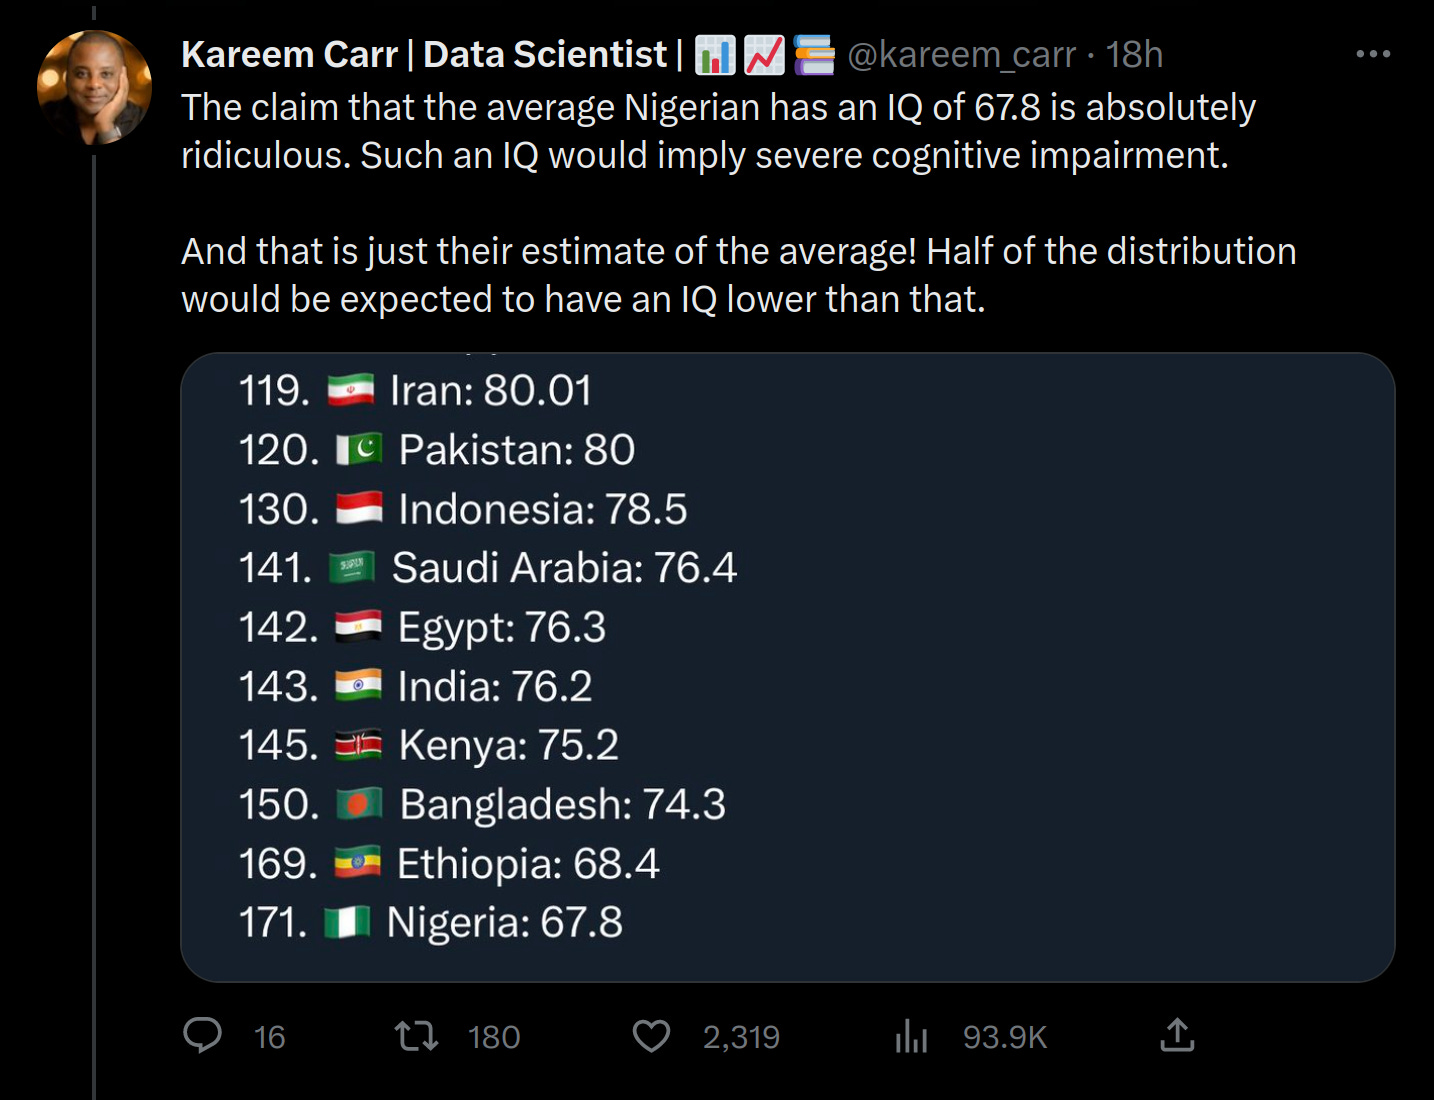Click the reply icon below the tweet

tap(203, 1037)
